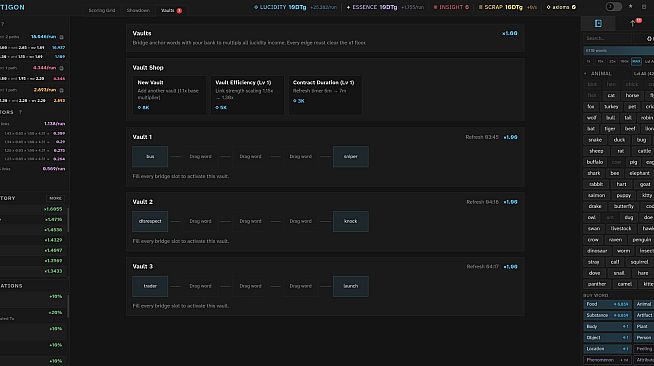Open the adams account menu
The width and height of the screenshot is (654, 366).
click(x=561, y=7)
